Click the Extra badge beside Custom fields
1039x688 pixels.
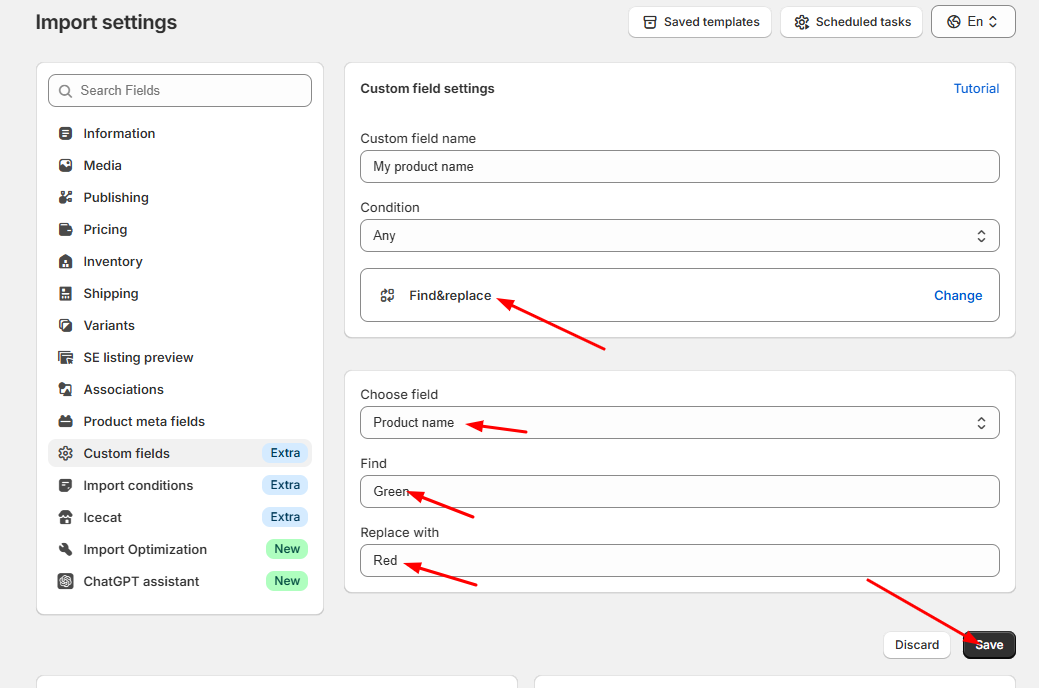[x=285, y=453]
